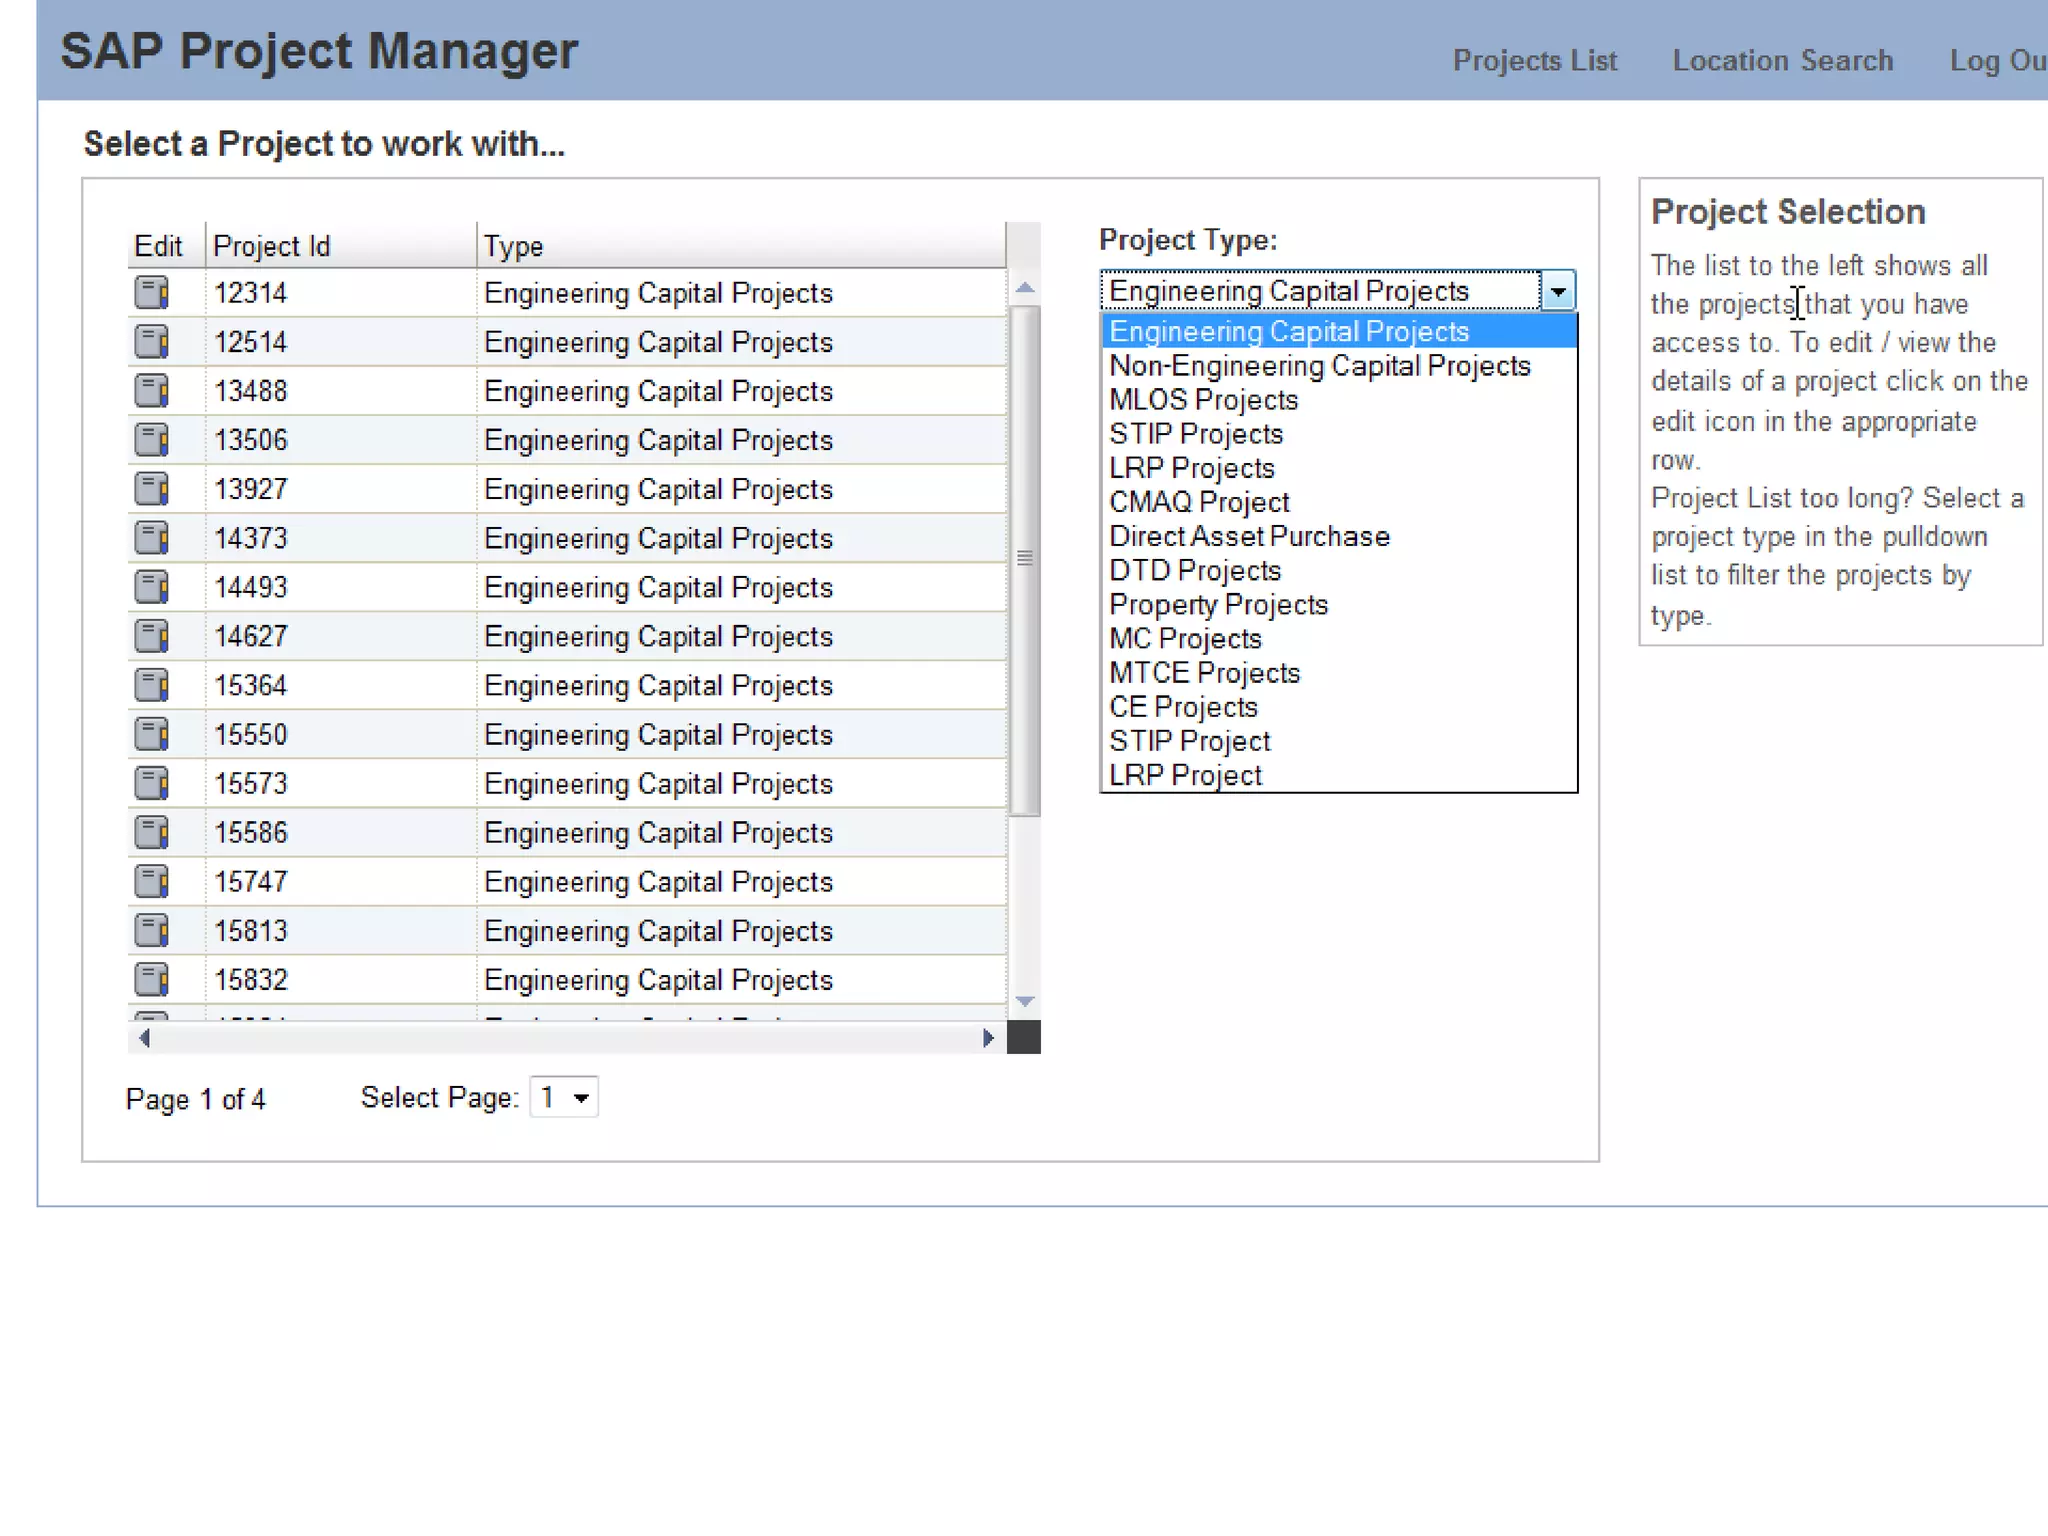The width and height of the screenshot is (2048, 1536).
Task: Edit project 13927 via row icon
Action: point(152,489)
